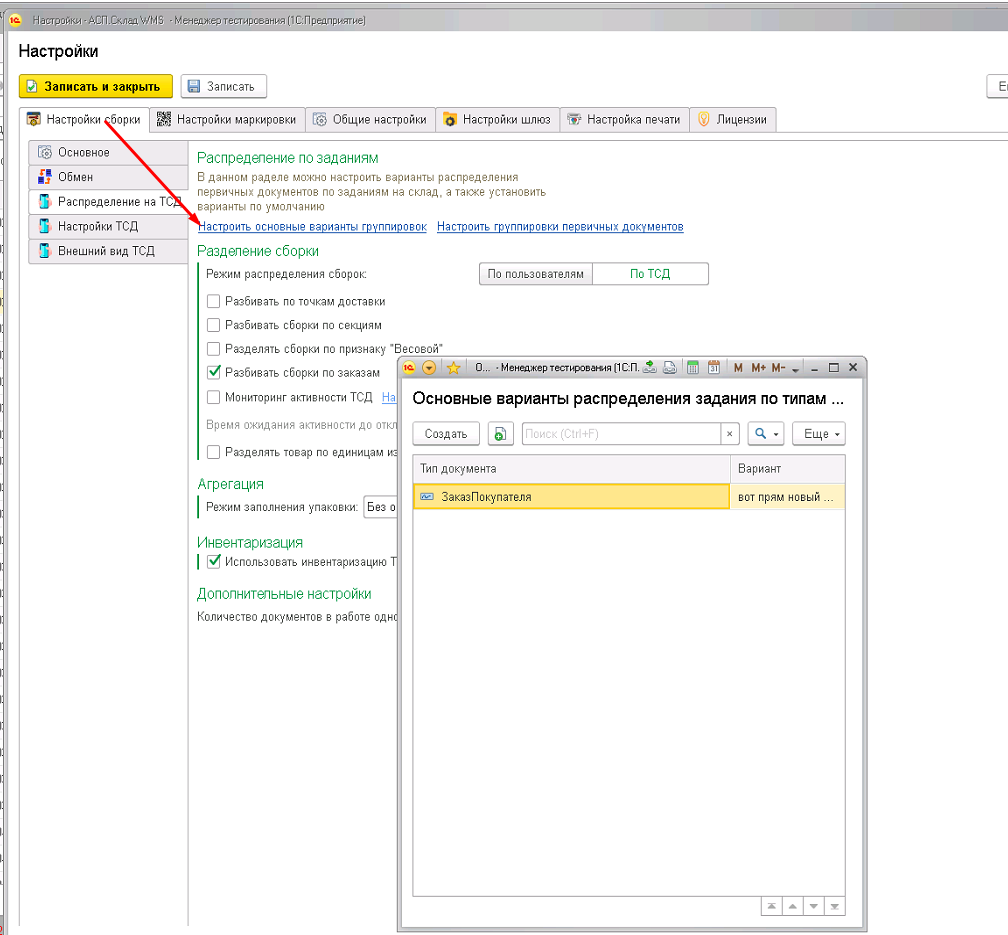Uncheck Разбивать сборки по заказам
Viewport: 1008px width, 935px height.
click(213, 372)
